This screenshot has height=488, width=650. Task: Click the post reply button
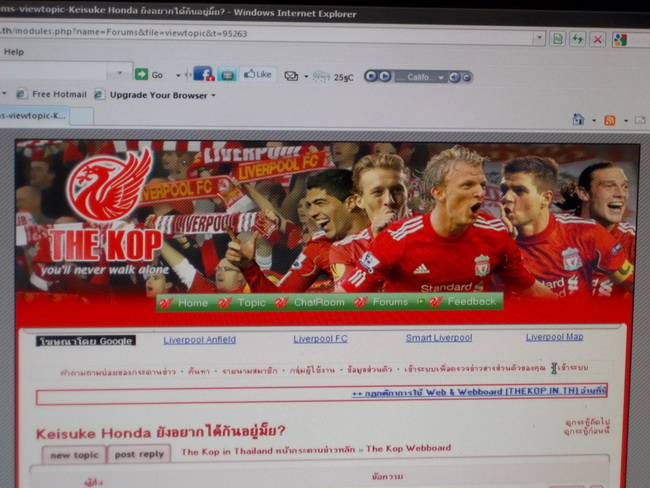click(139, 454)
